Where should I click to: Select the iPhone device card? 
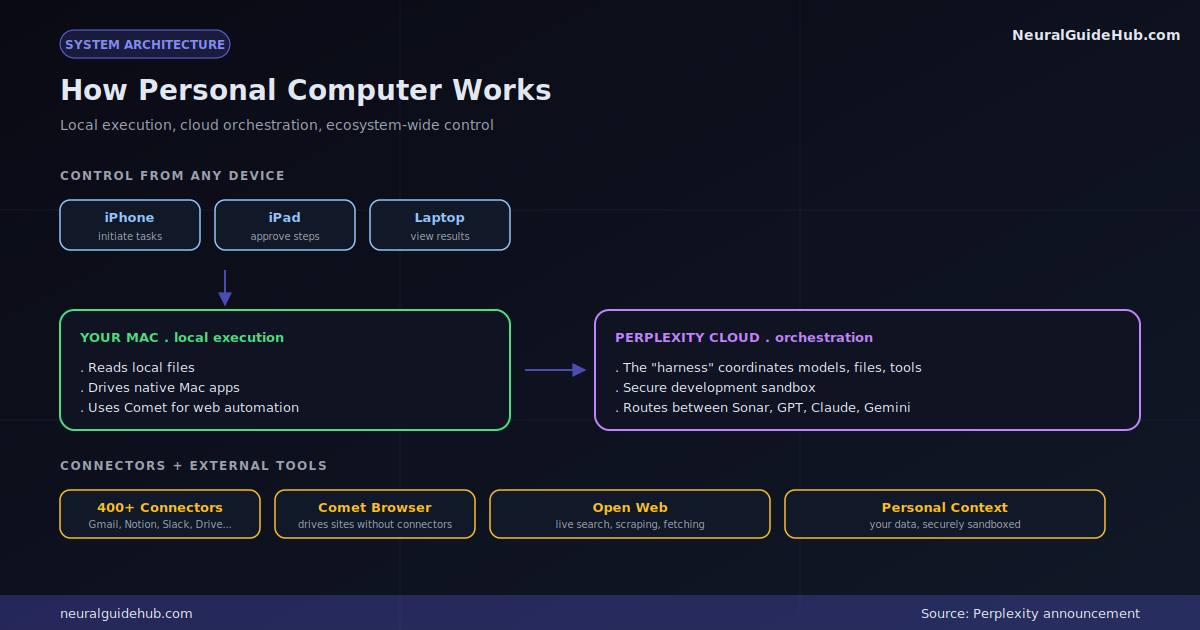(130, 225)
